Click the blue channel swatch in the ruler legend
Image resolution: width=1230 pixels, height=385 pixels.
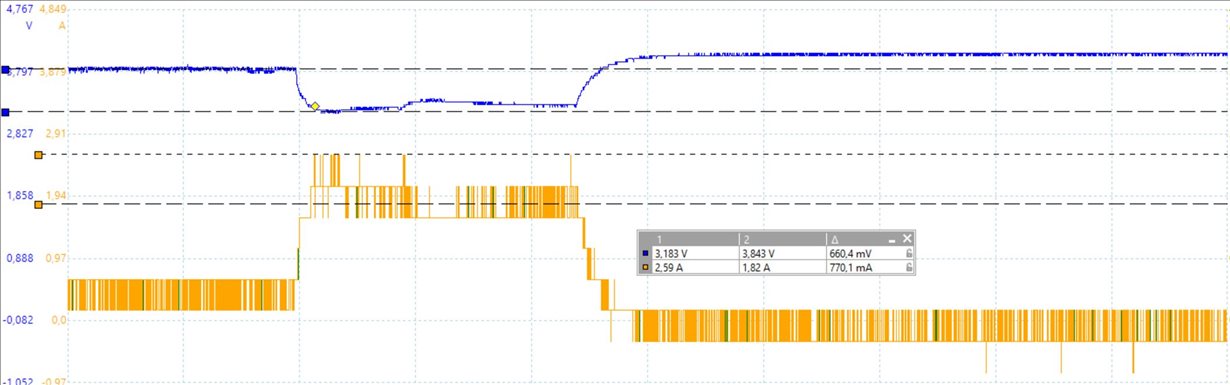coord(644,254)
